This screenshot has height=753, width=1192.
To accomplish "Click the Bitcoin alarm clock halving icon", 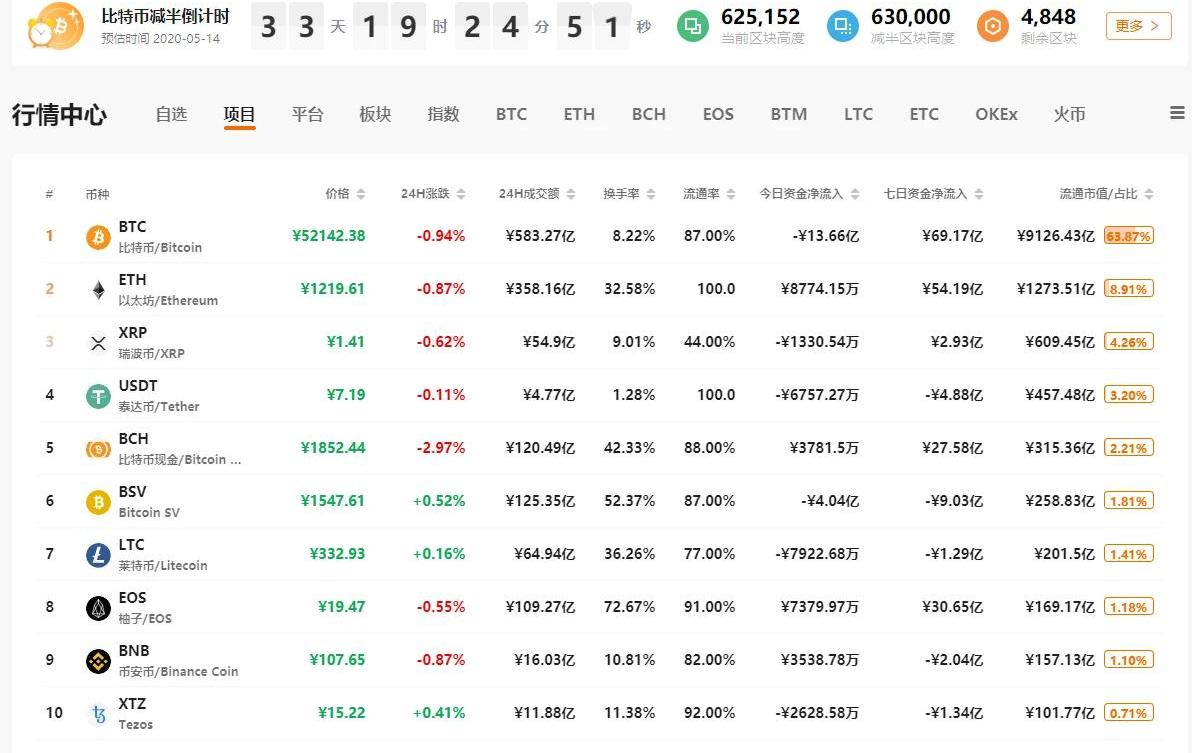I will click(55, 26).
